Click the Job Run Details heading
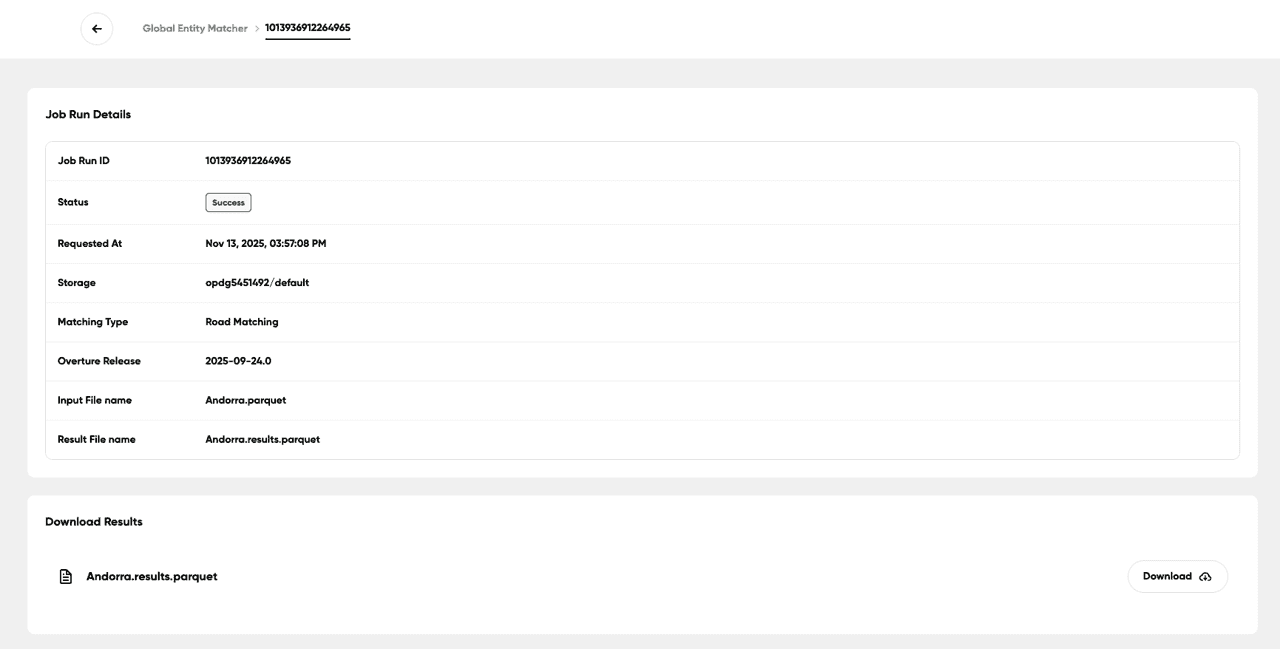1280x649 pixels. point(88,115)
